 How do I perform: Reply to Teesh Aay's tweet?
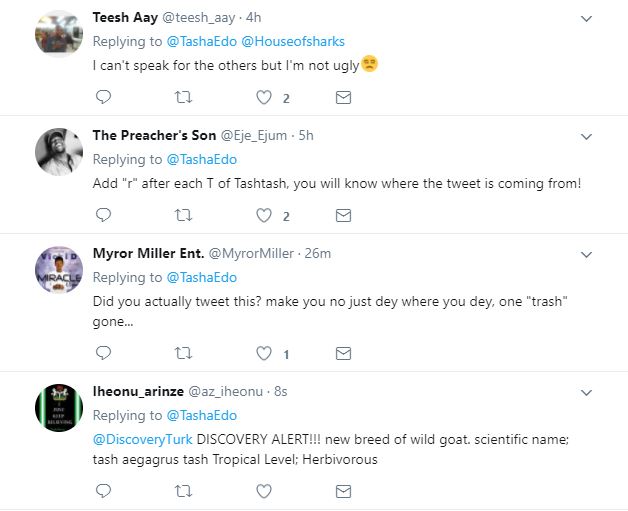(x=103, y=98)
